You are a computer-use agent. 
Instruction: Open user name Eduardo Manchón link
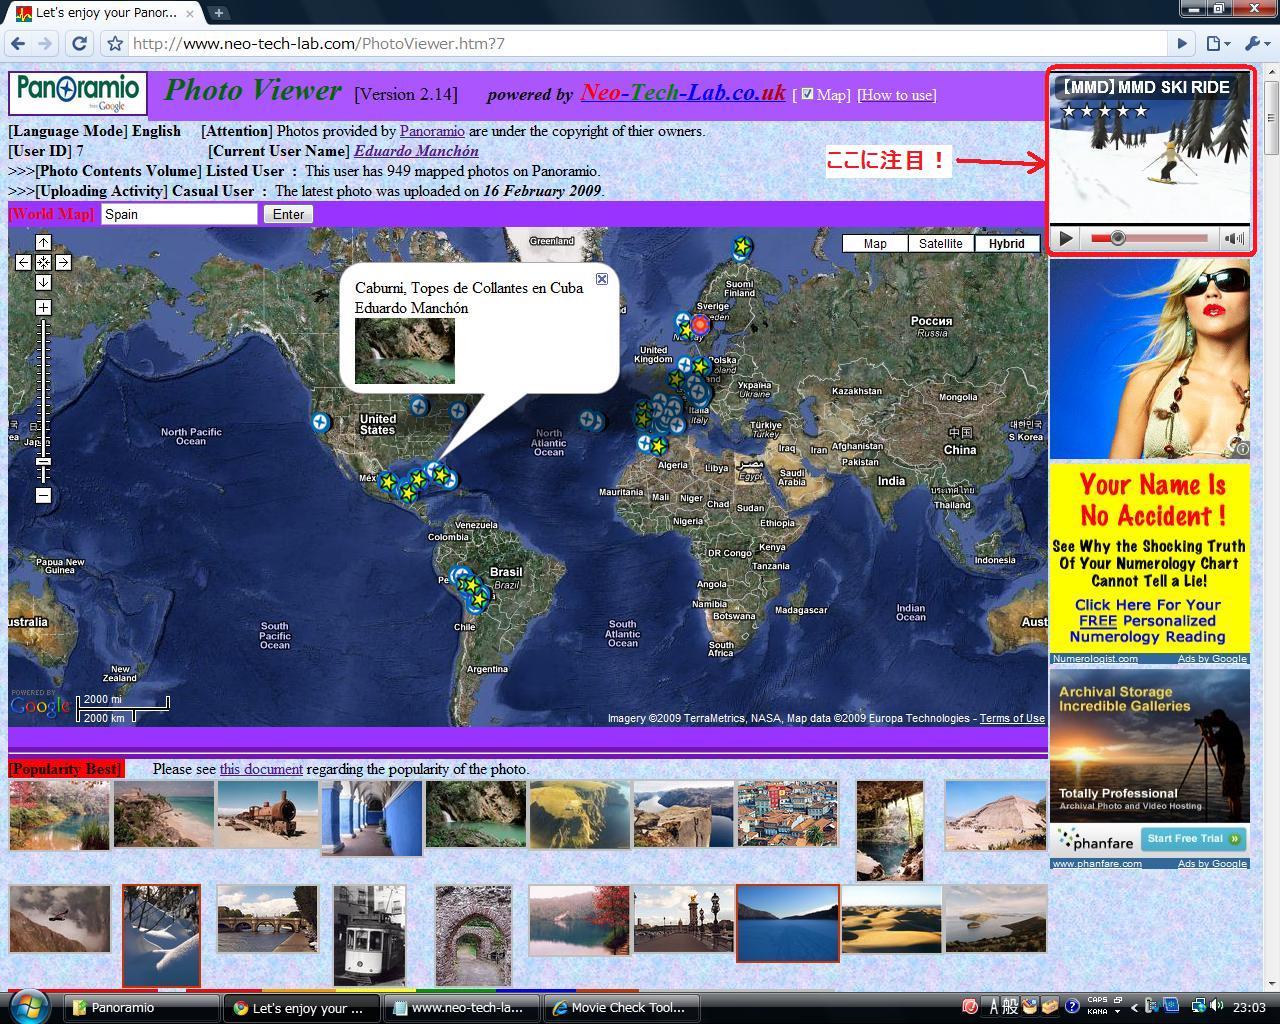416,151
